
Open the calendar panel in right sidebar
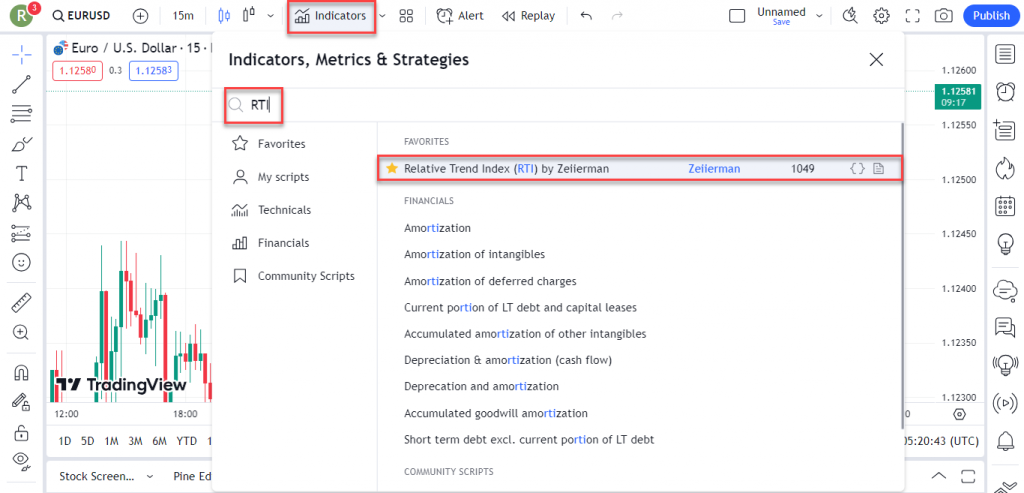click(1005, 206)
